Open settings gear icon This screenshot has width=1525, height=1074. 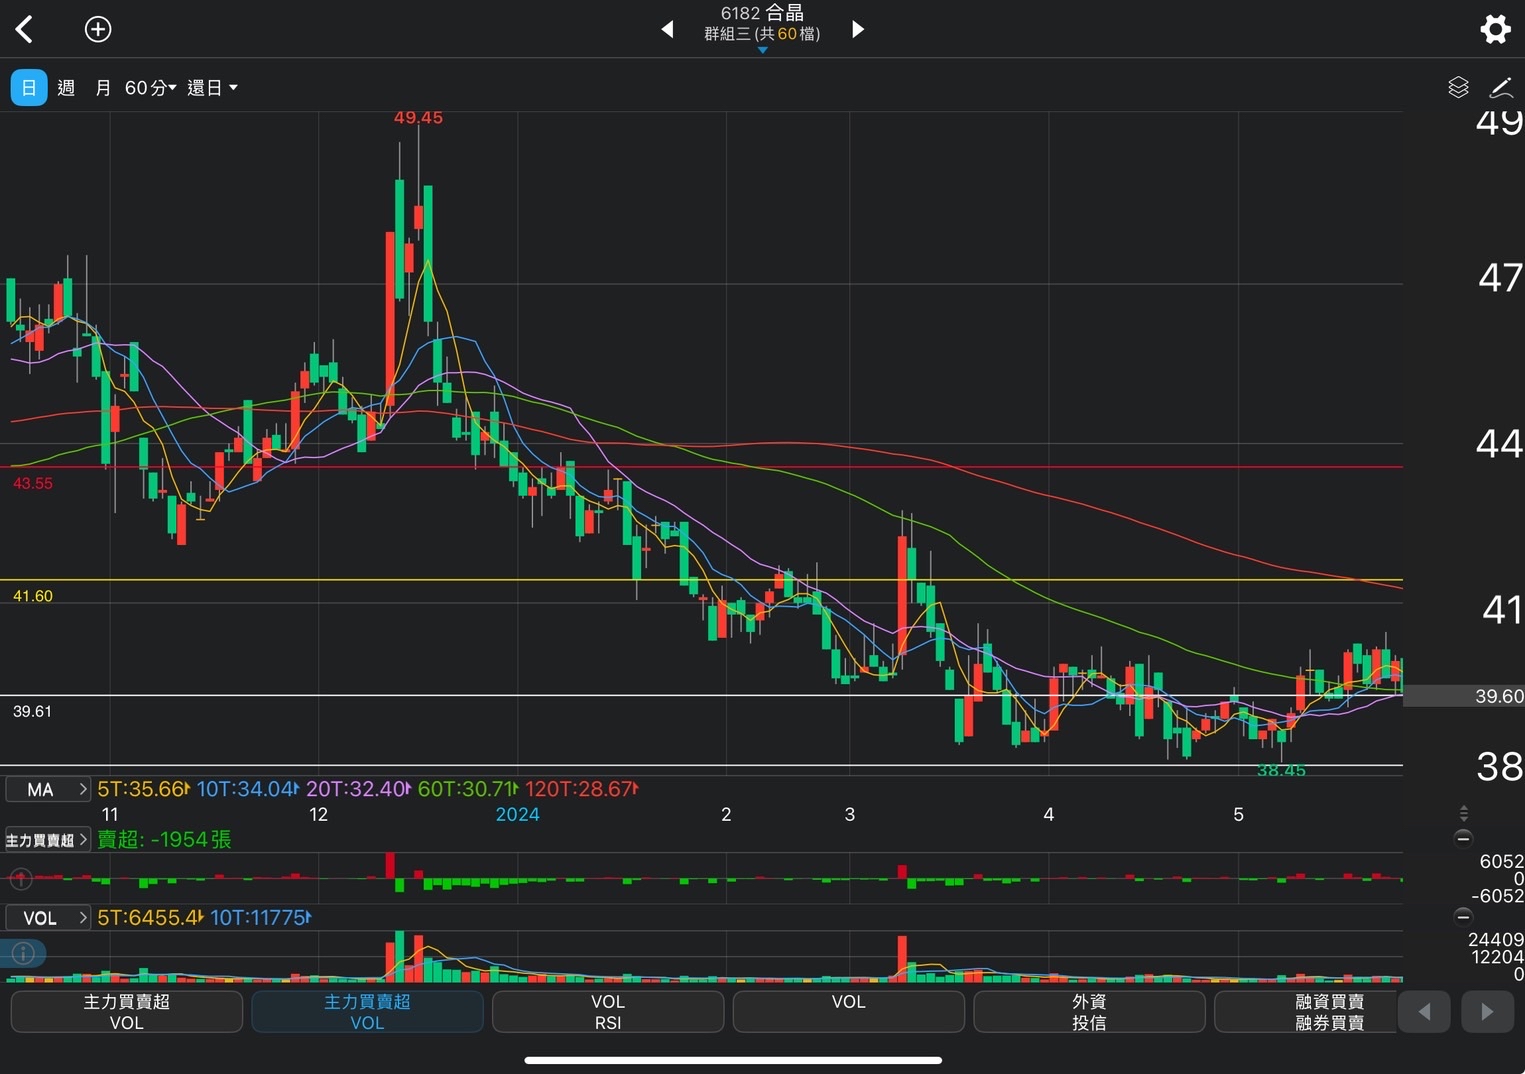point(1494,29)
